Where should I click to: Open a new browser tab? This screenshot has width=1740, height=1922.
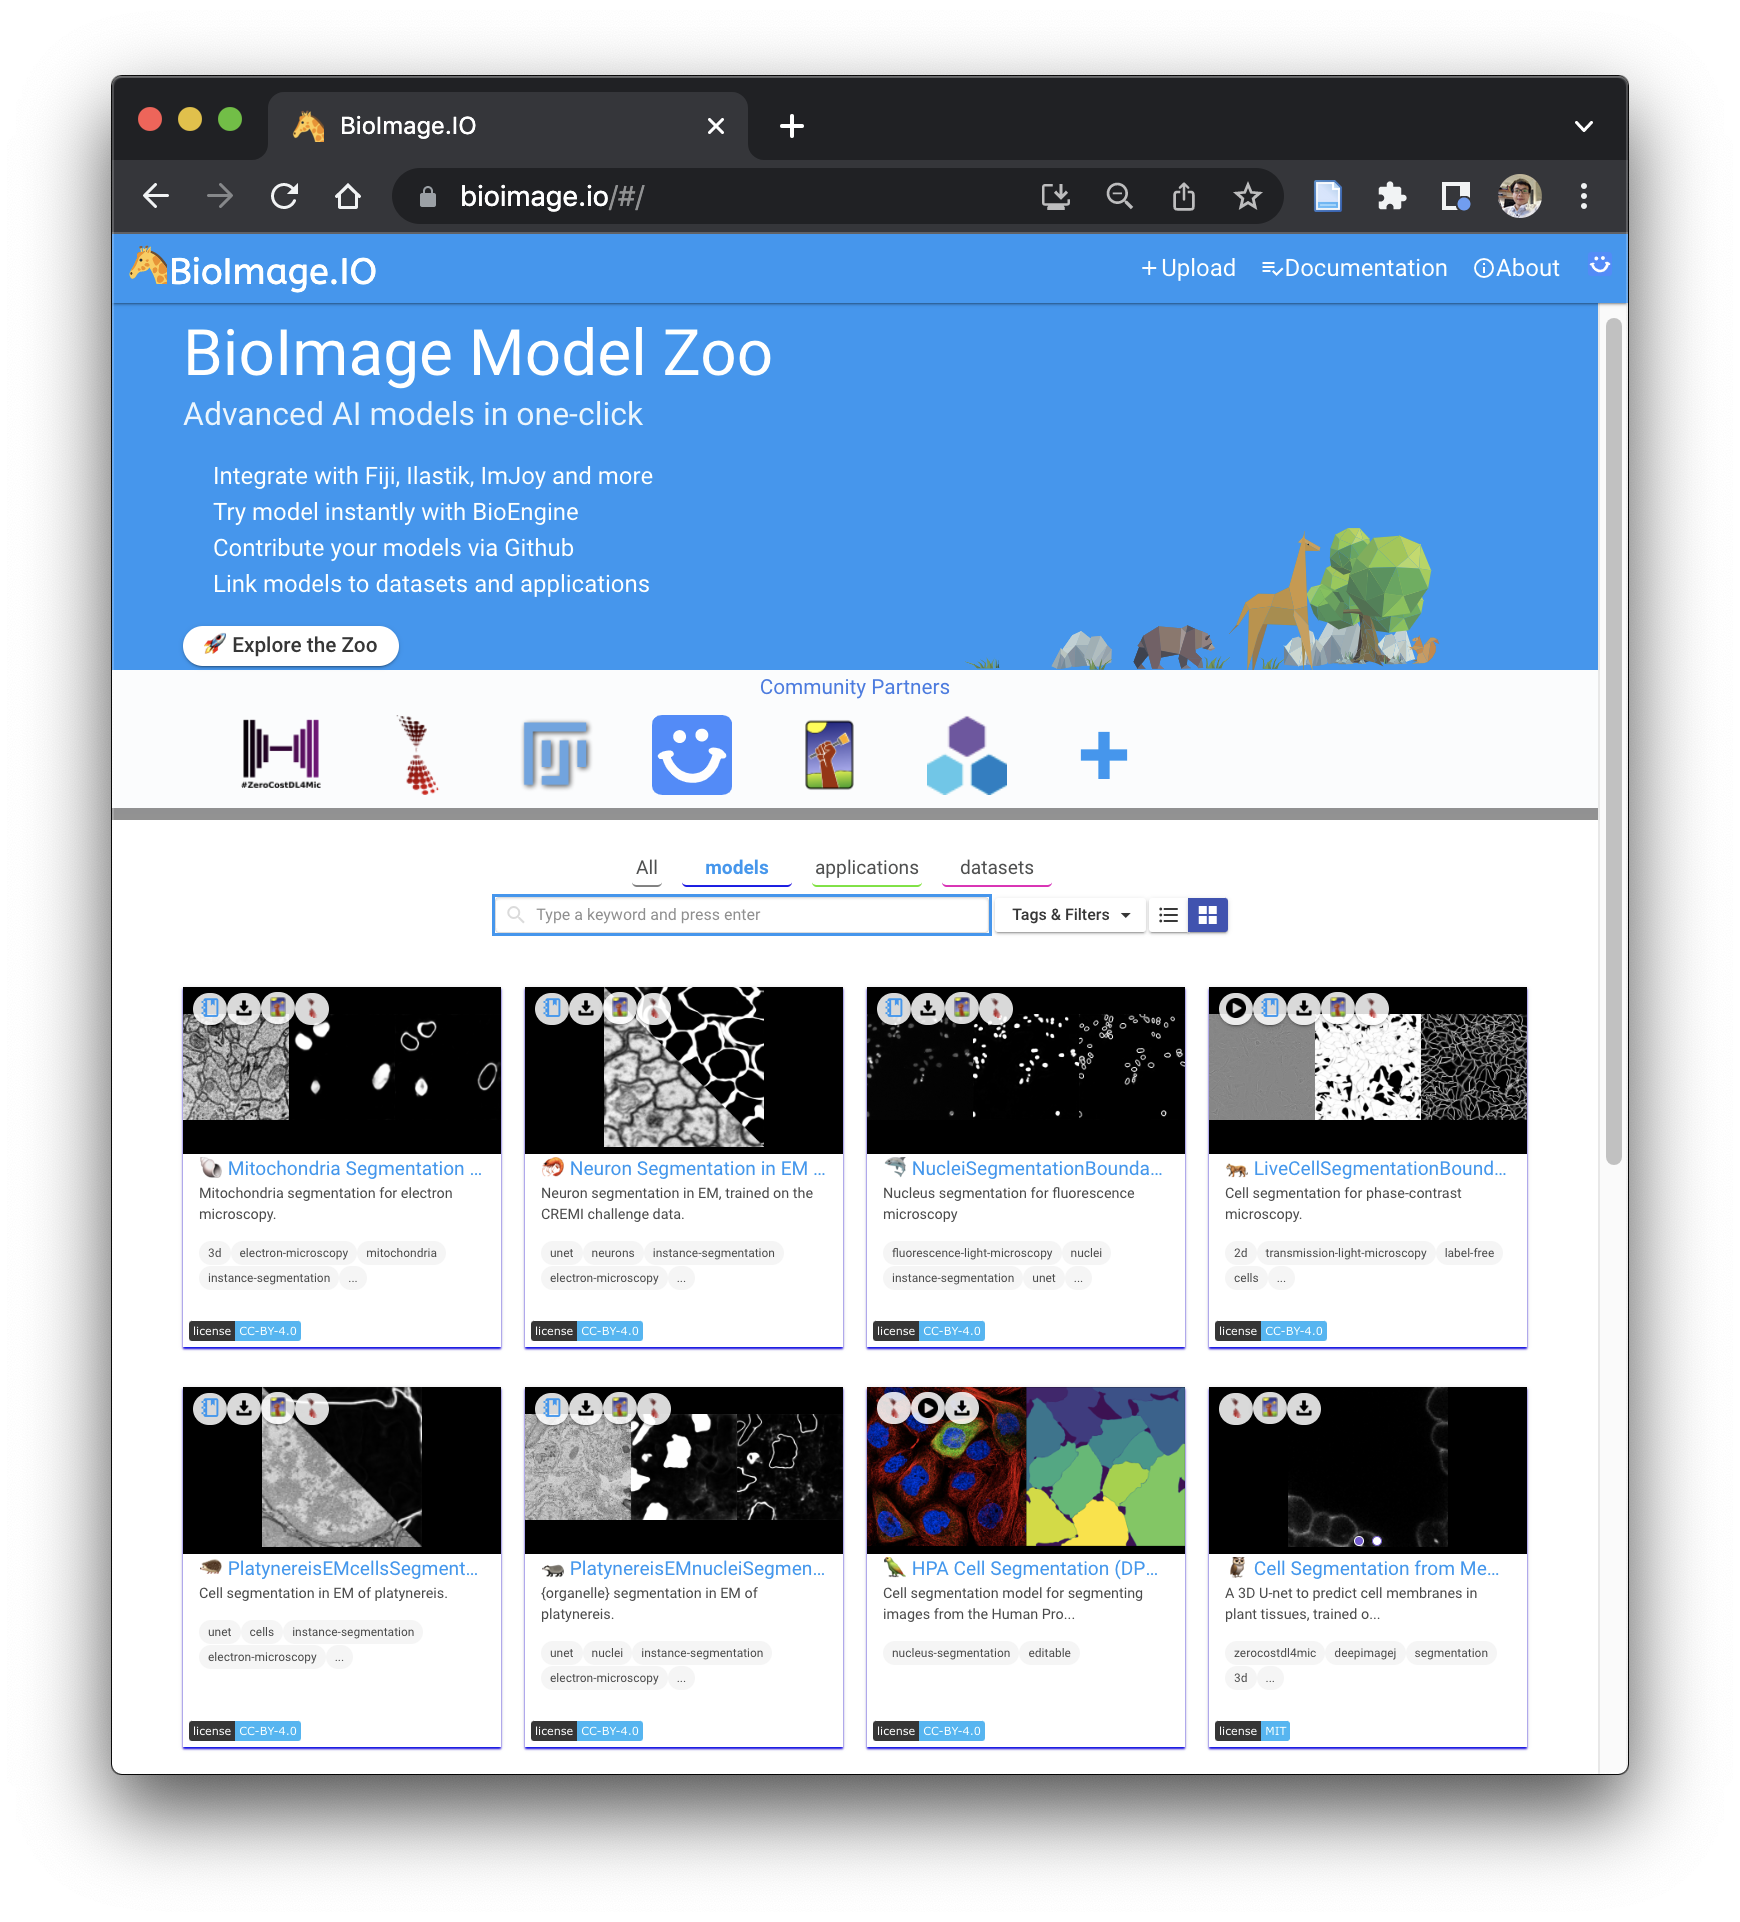point(791,126)
